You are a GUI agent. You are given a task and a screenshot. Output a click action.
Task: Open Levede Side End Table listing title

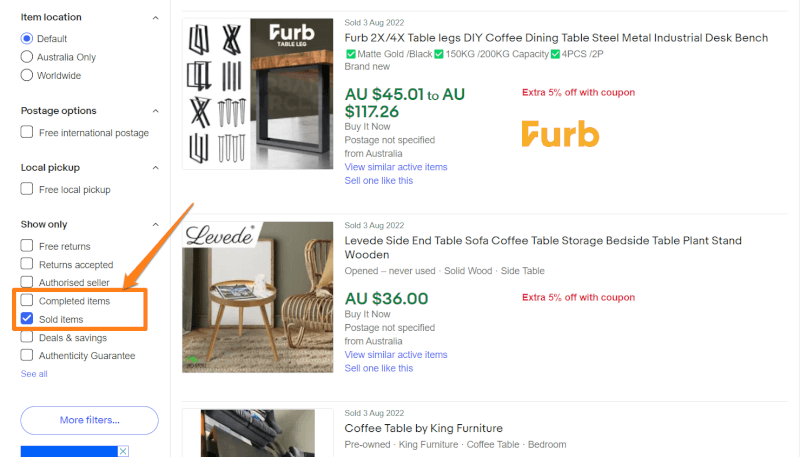click(x=543, y=247)
